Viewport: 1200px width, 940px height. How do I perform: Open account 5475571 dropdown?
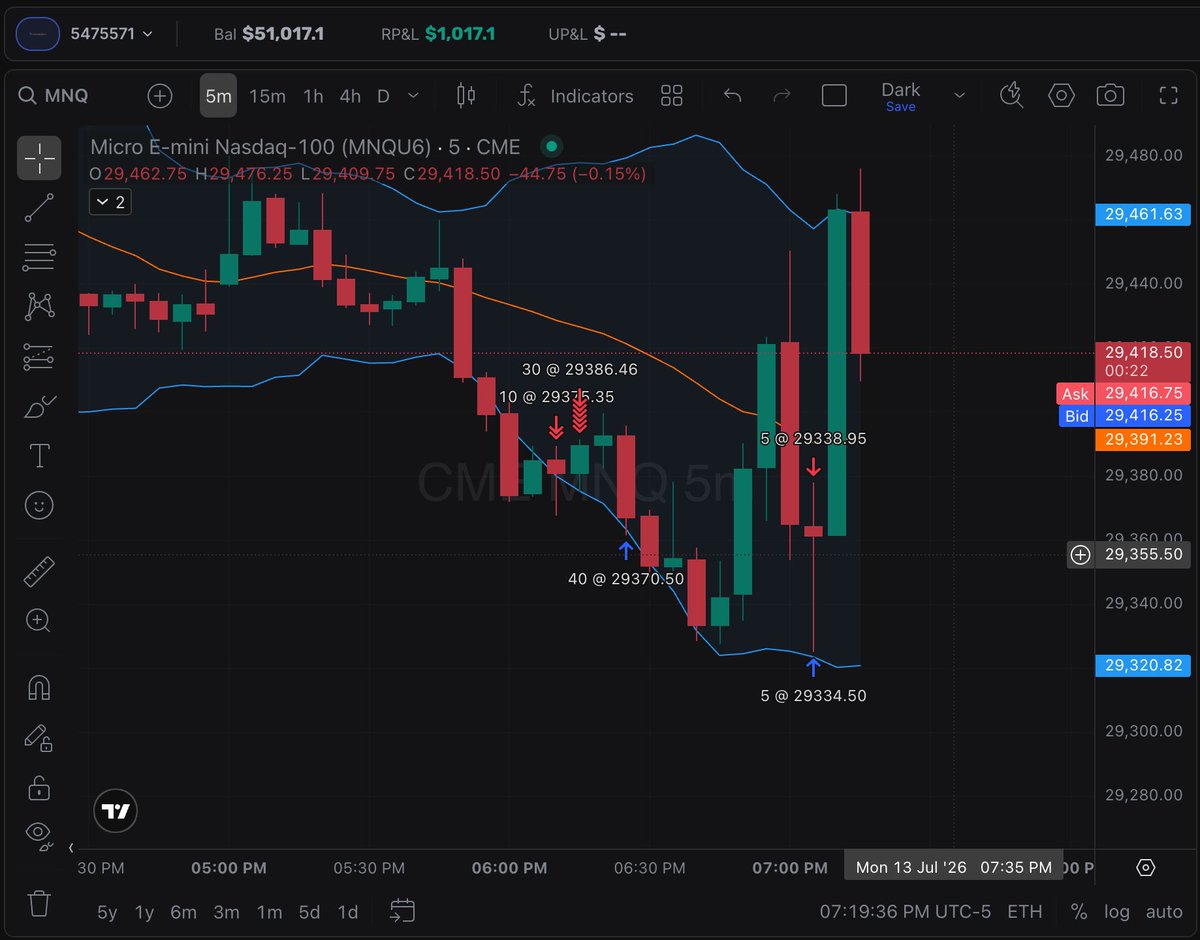point(111,33)
